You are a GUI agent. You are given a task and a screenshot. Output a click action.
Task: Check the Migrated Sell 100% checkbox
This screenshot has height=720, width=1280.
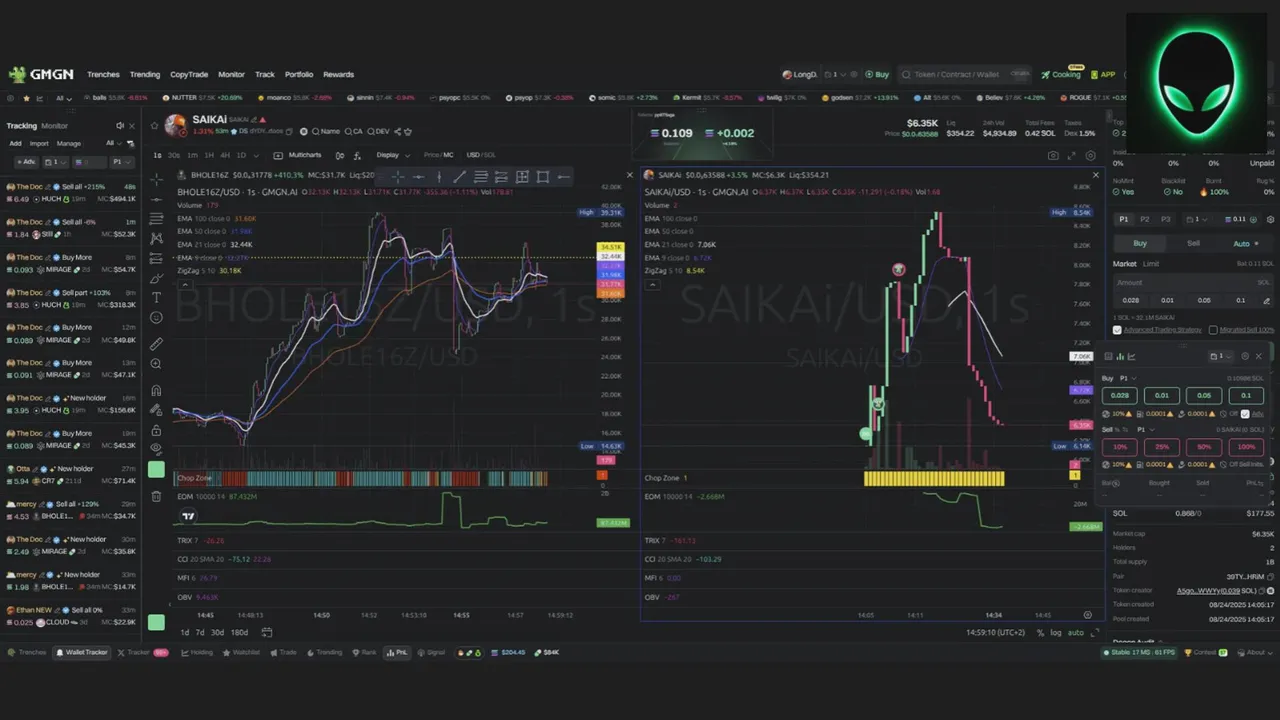point(1213,329)
